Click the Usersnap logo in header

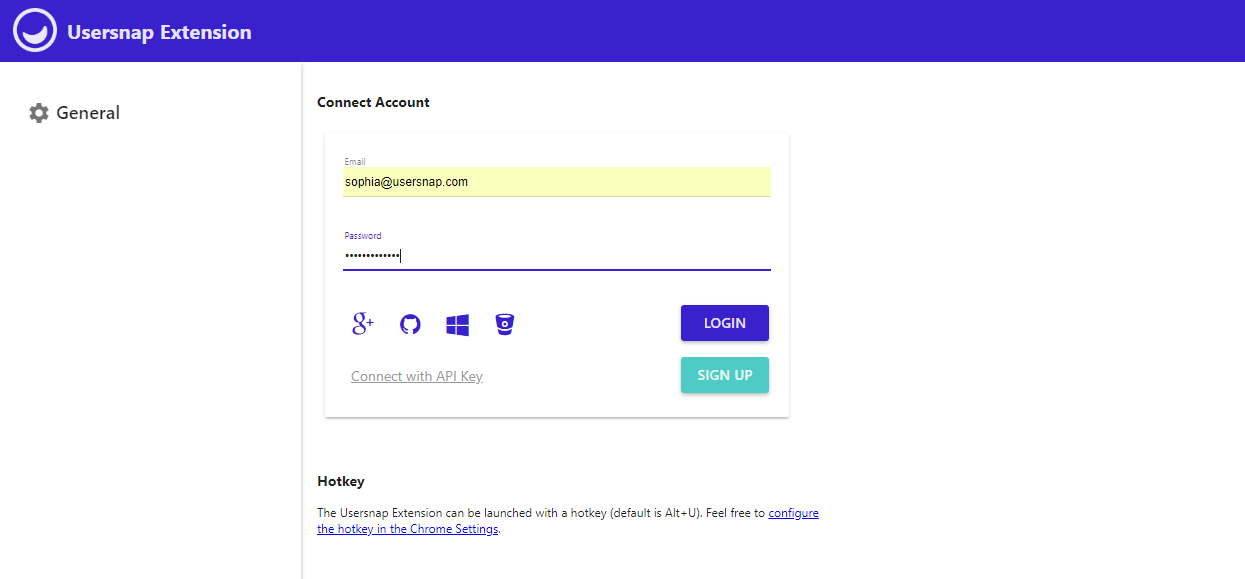coord(34,31)
